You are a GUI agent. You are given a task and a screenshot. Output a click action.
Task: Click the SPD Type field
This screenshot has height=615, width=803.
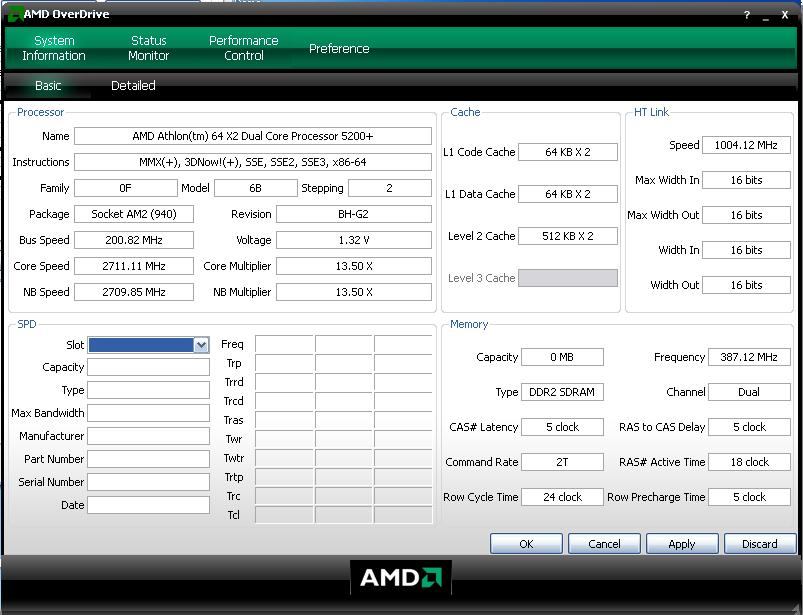[x=149, y=390]
